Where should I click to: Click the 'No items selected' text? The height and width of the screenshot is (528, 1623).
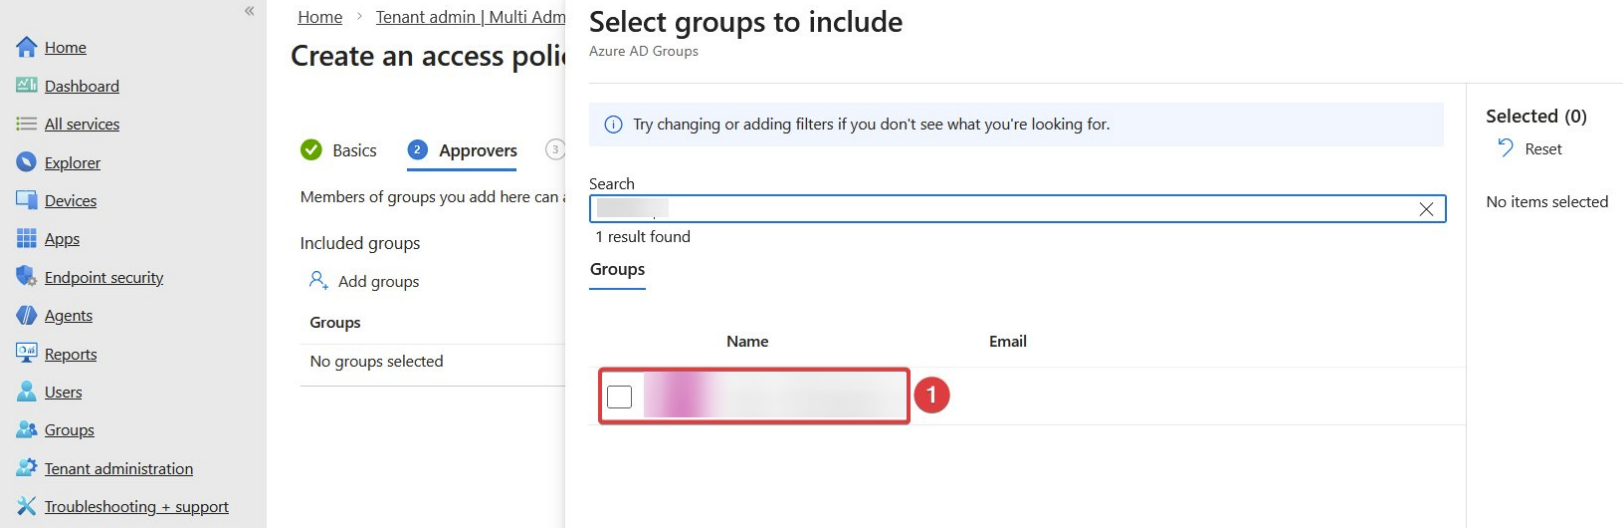pos(1547,202)
